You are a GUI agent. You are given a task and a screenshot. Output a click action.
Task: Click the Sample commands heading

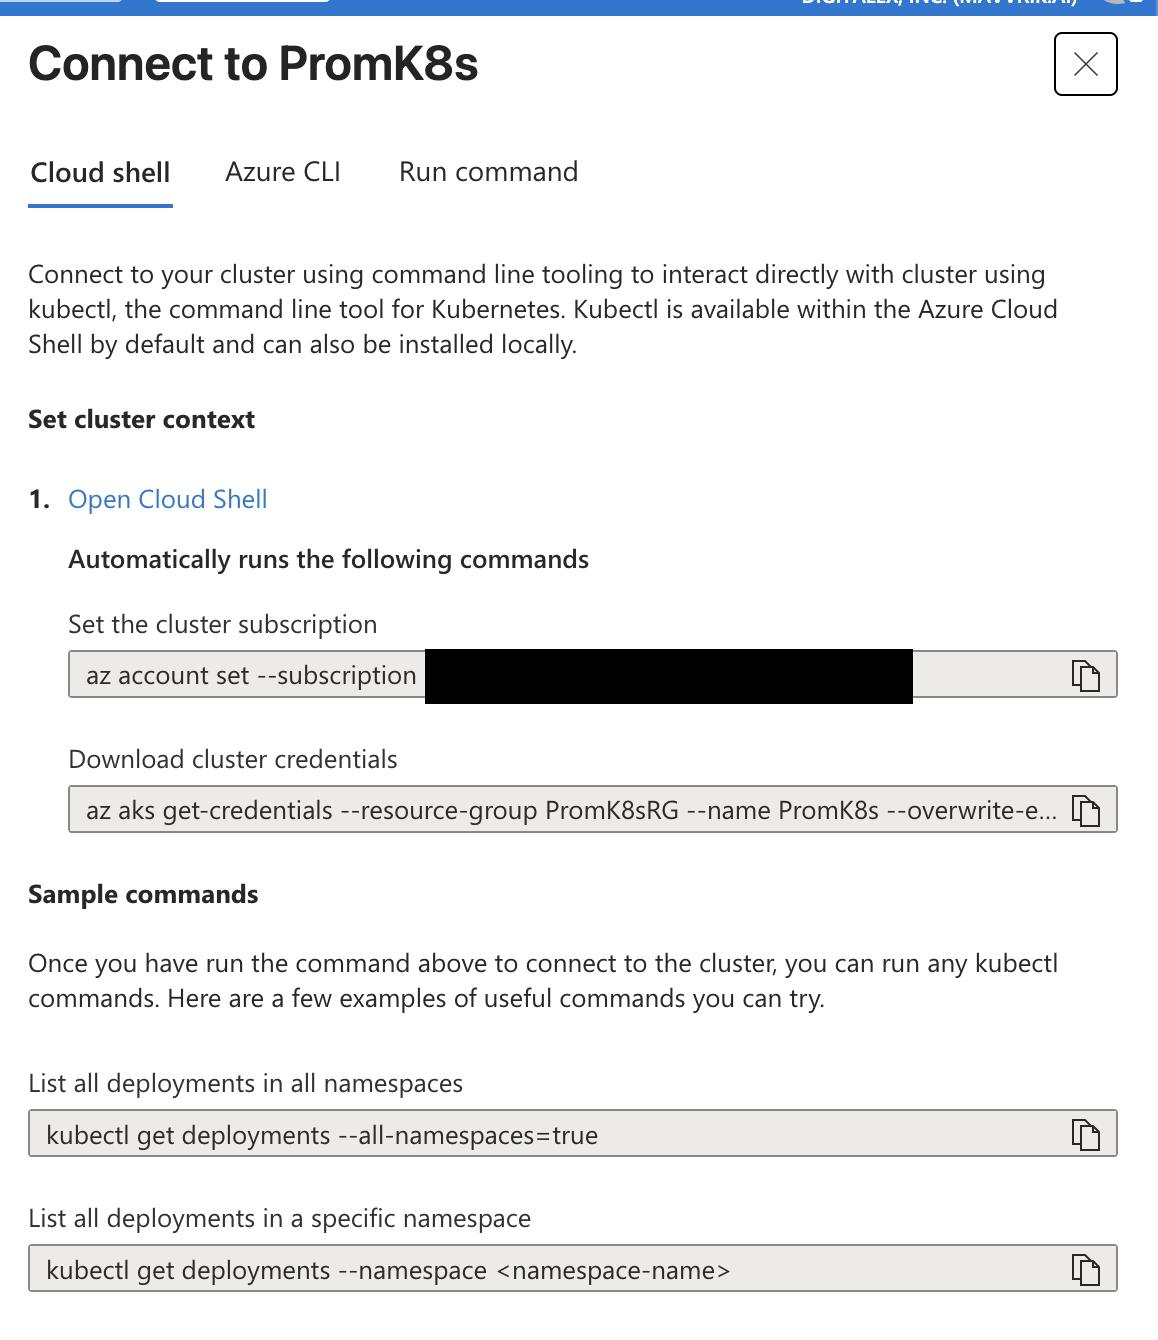pyautogui.click(x=143, y=894)
